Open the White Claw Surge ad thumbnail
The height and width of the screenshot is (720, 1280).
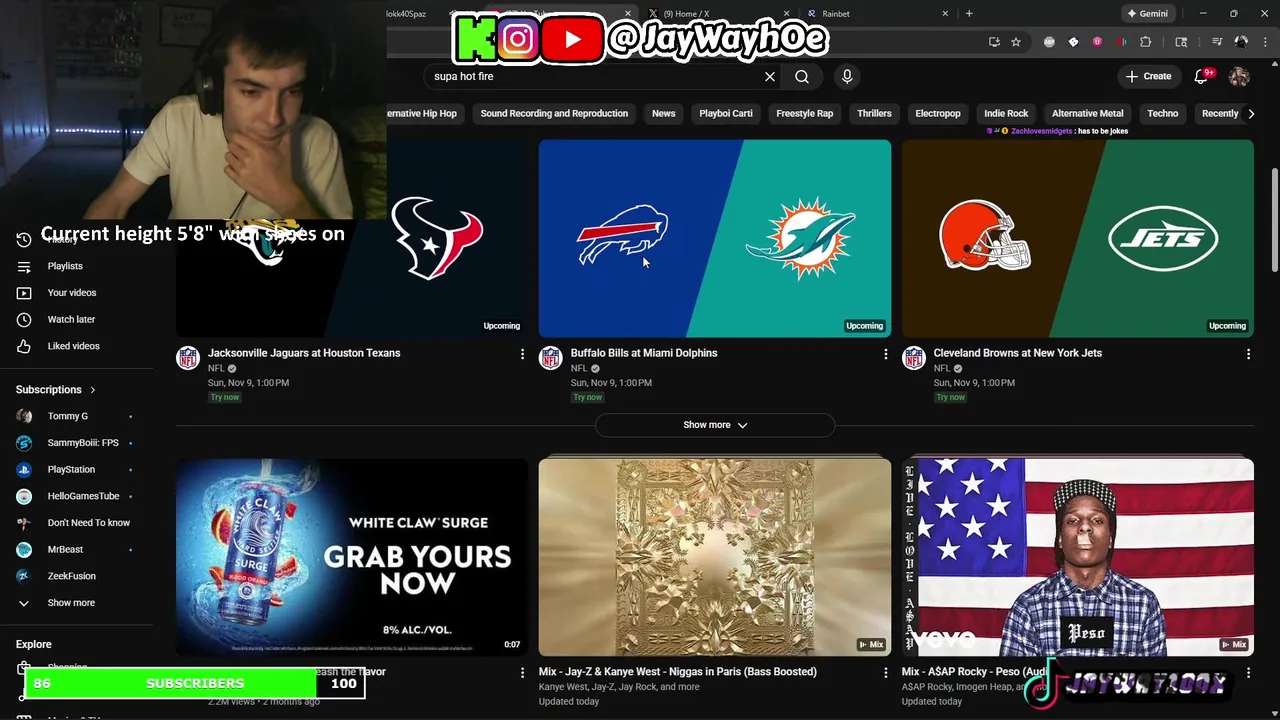coord(352,557)
